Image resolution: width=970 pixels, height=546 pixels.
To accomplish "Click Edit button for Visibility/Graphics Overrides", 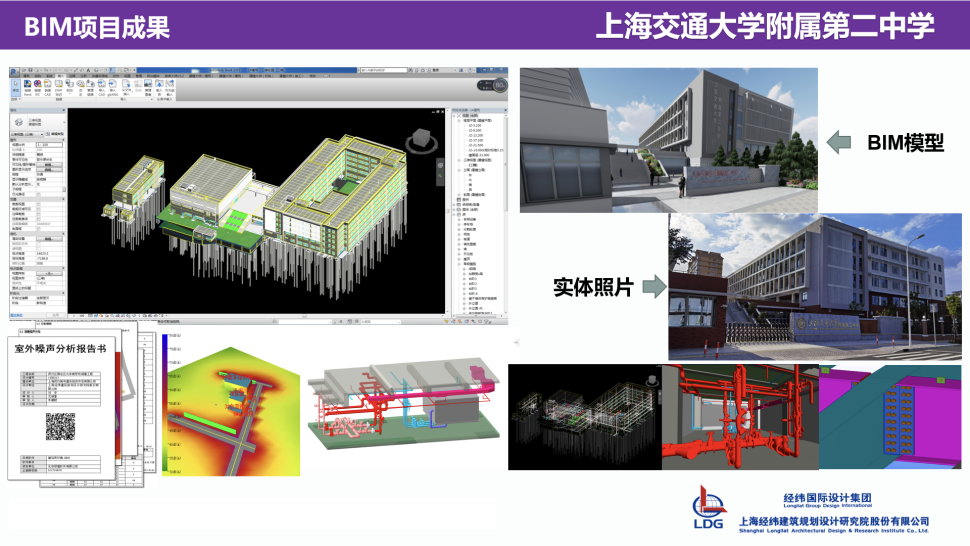I will [49, 164].
